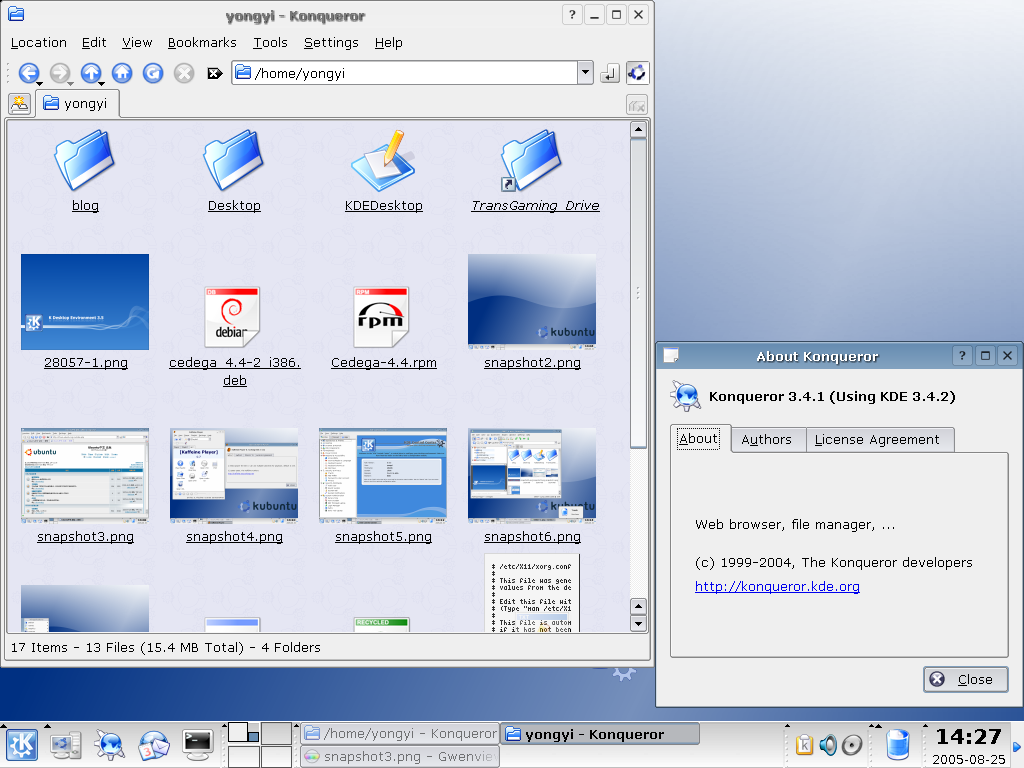
Task: Switch to the yongyi - Konqueror taskbar entry
Action: 600,733
